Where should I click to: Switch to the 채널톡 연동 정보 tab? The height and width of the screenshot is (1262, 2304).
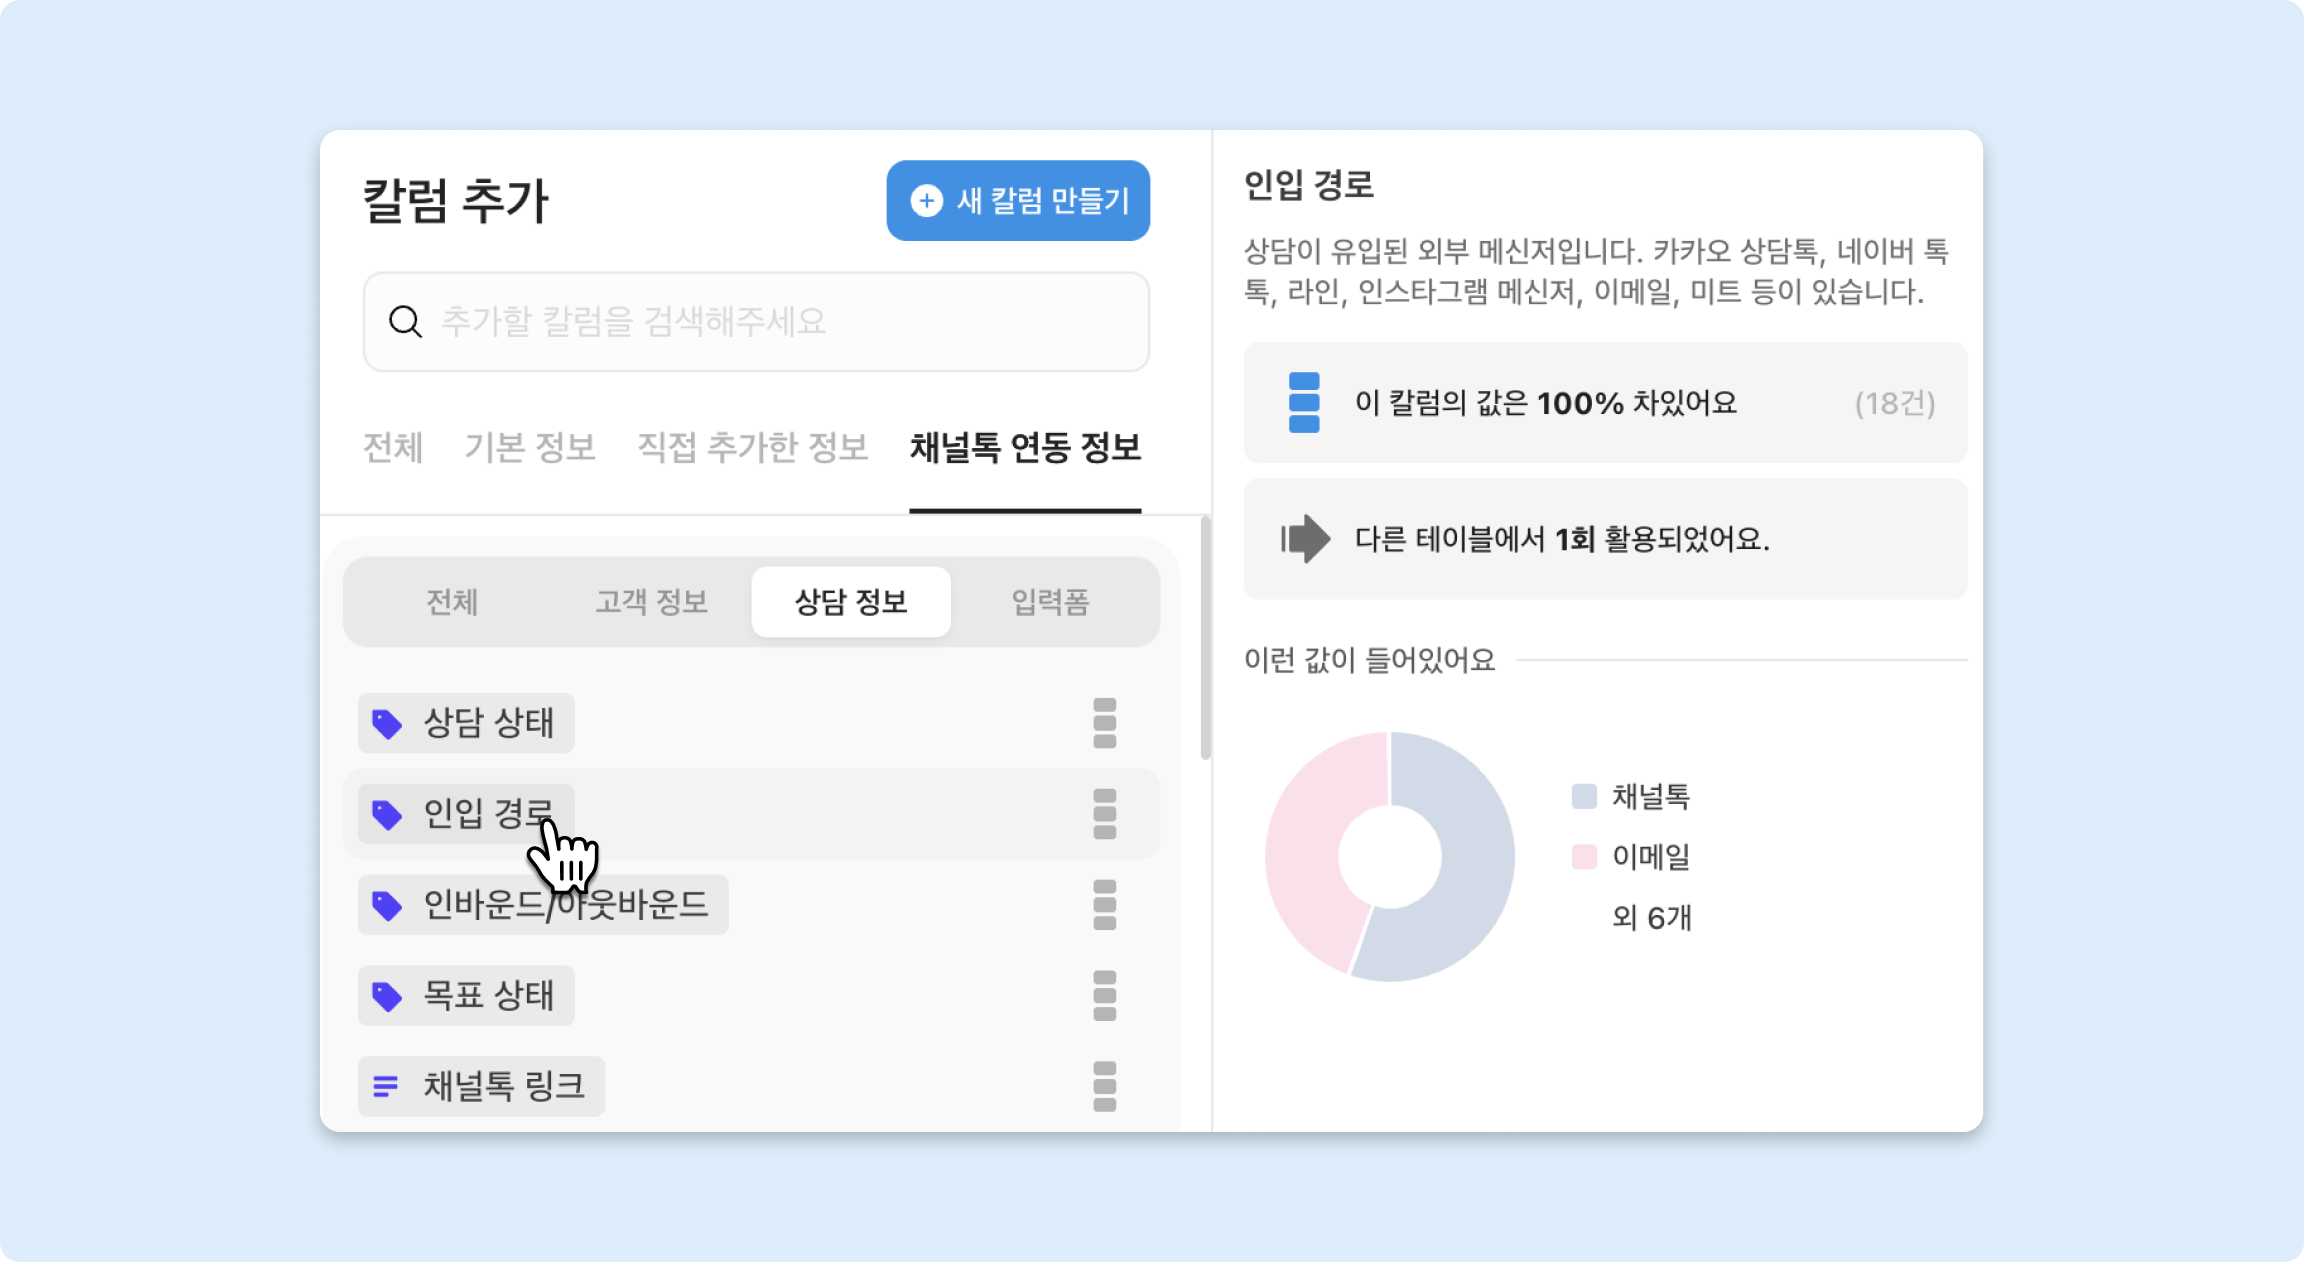pos(1025,447)
